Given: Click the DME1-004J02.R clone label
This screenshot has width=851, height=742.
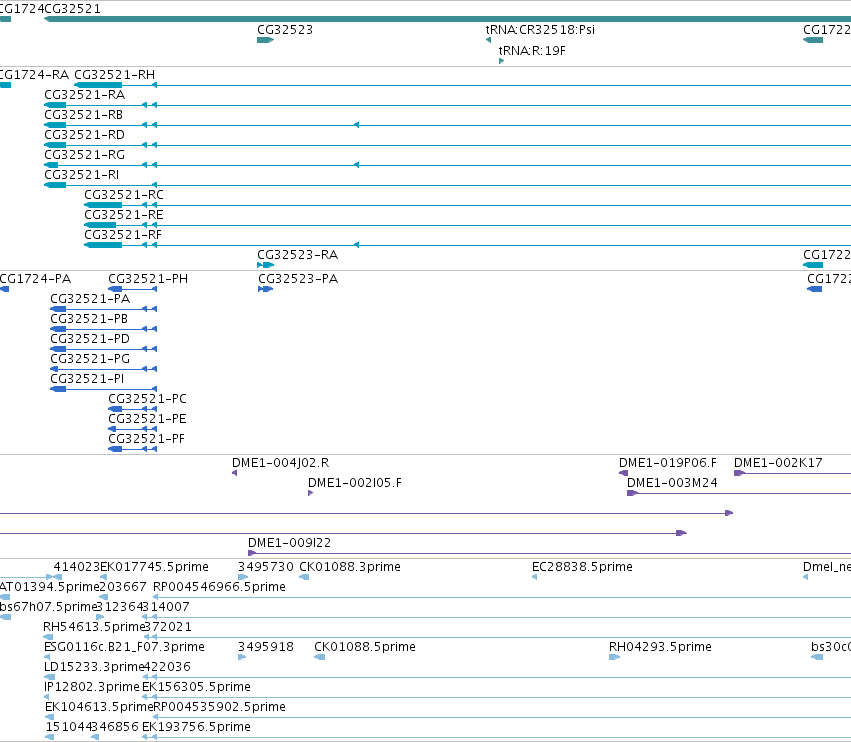Looking at the screenshot, I should coord(281,463).
